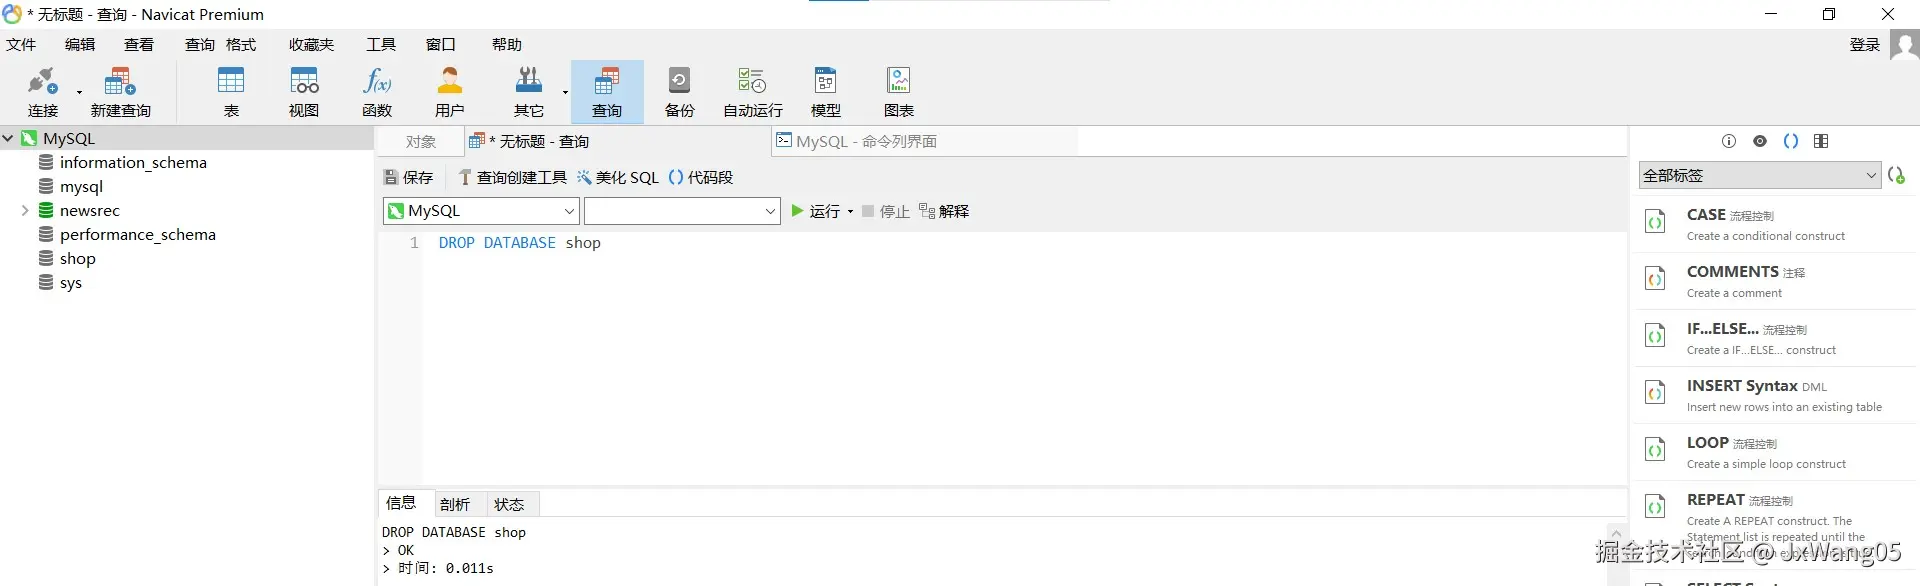
Task: Collapse the MySQL connection tree node
Action: tap(8, 138)
